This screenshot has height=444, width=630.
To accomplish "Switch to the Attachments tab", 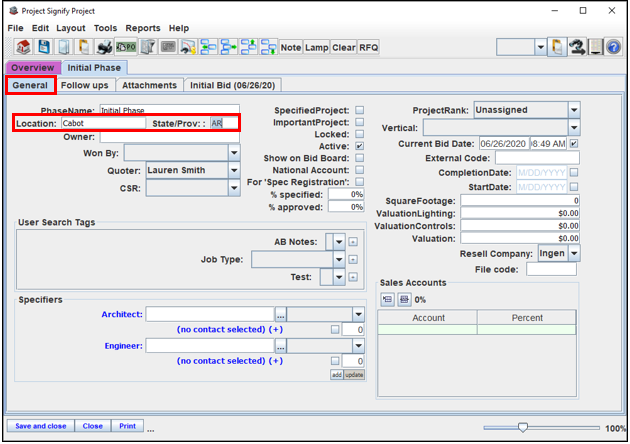I will pyautogui.click(x=149, y=85).
